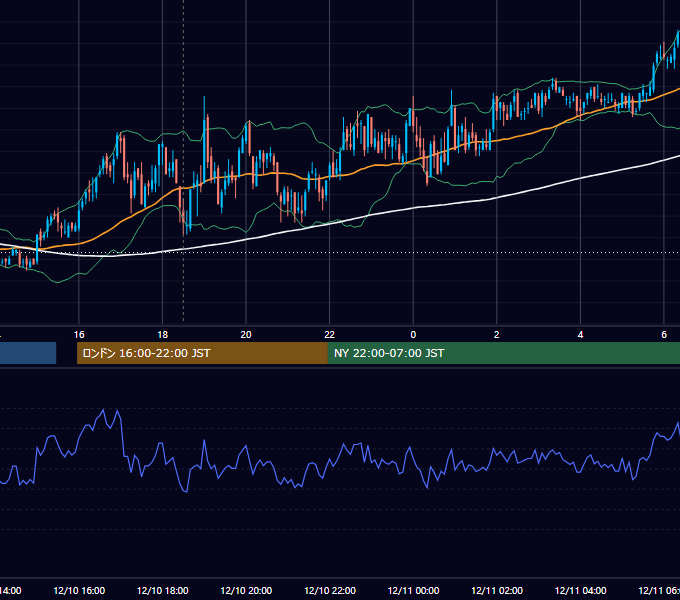
Task: Click the 0 hour axis label
Action: (x=413, y=335)
